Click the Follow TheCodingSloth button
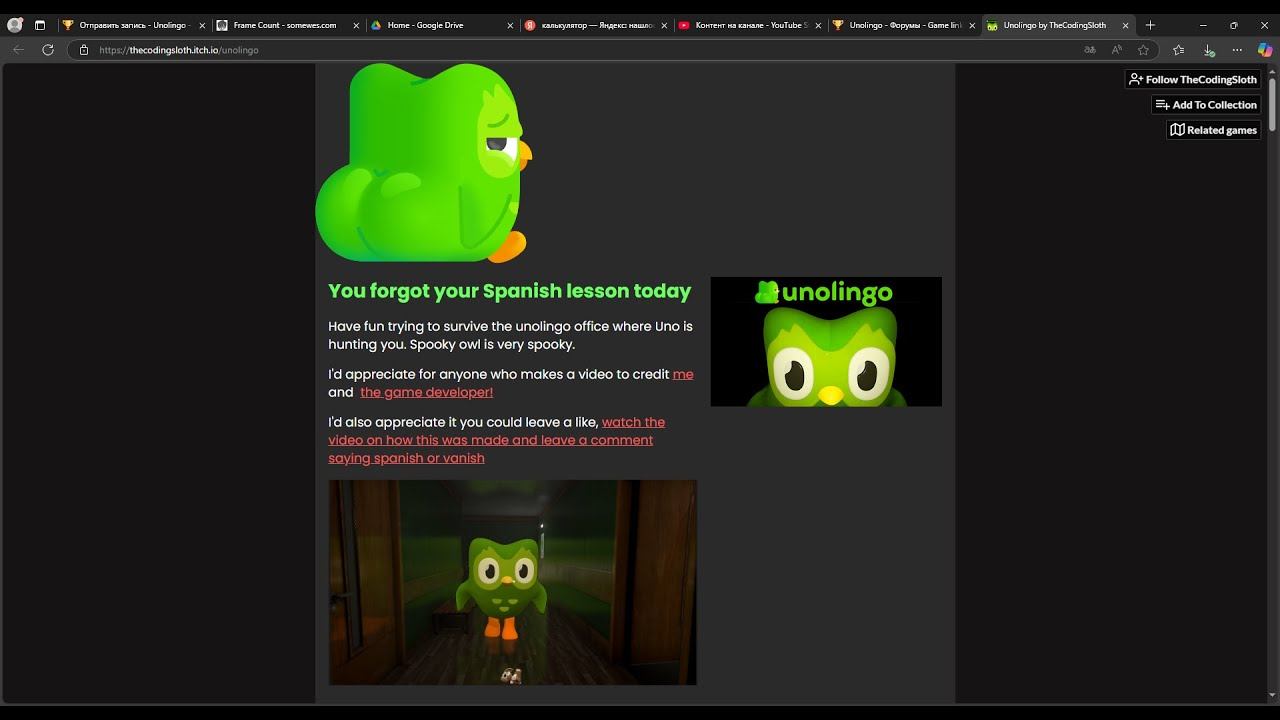Viewport: 1280px width, 720px height. click(x=1192, y=79)
